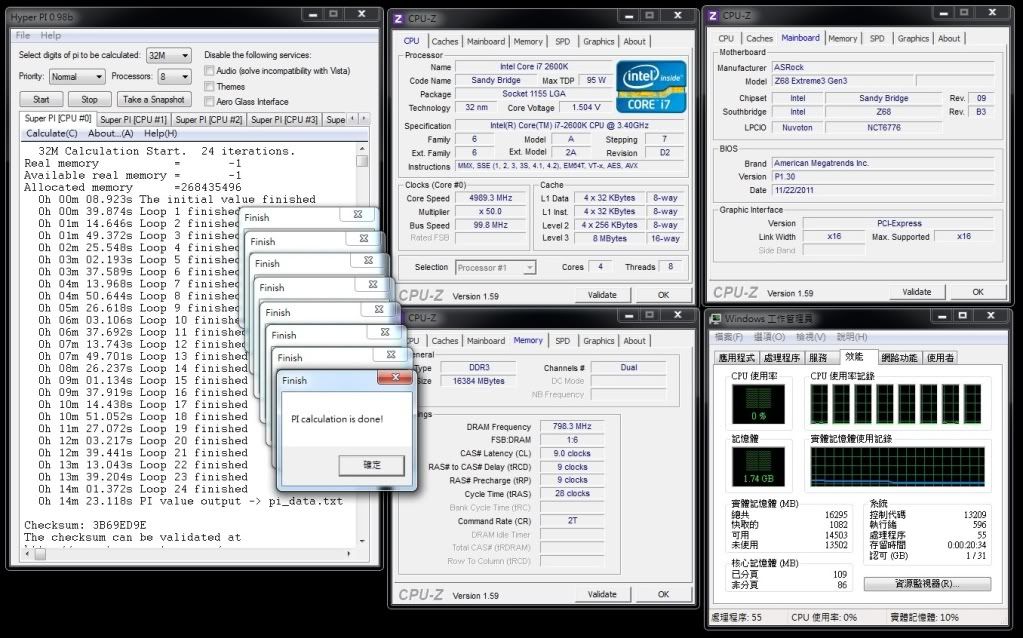
Task: Open the Processors count dropdown showing 8
Action: (175, 76)
